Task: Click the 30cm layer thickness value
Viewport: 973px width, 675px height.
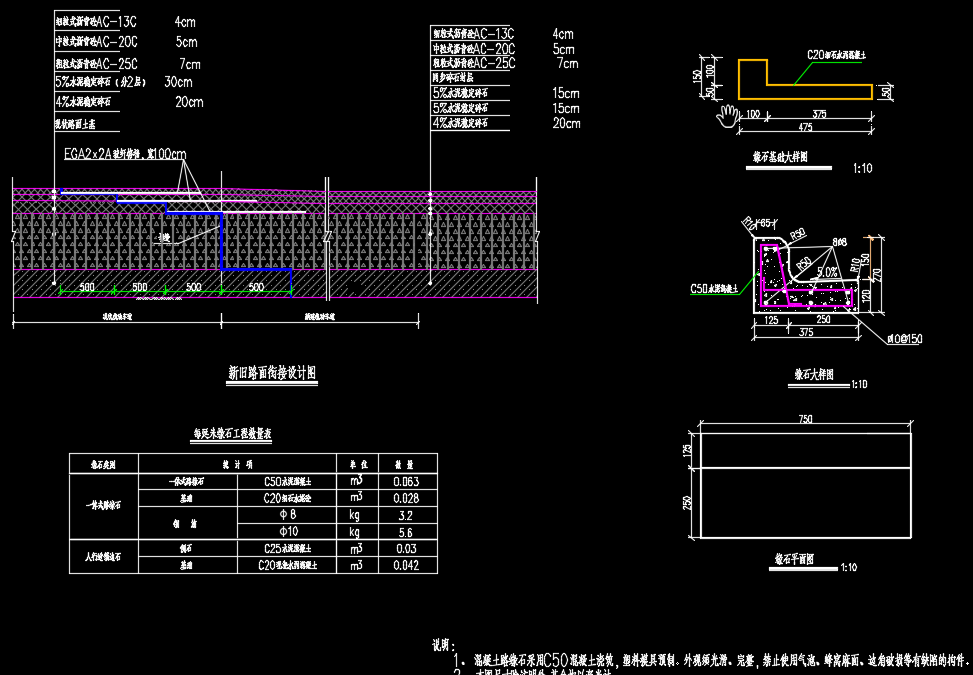Action: pos(179,82)
